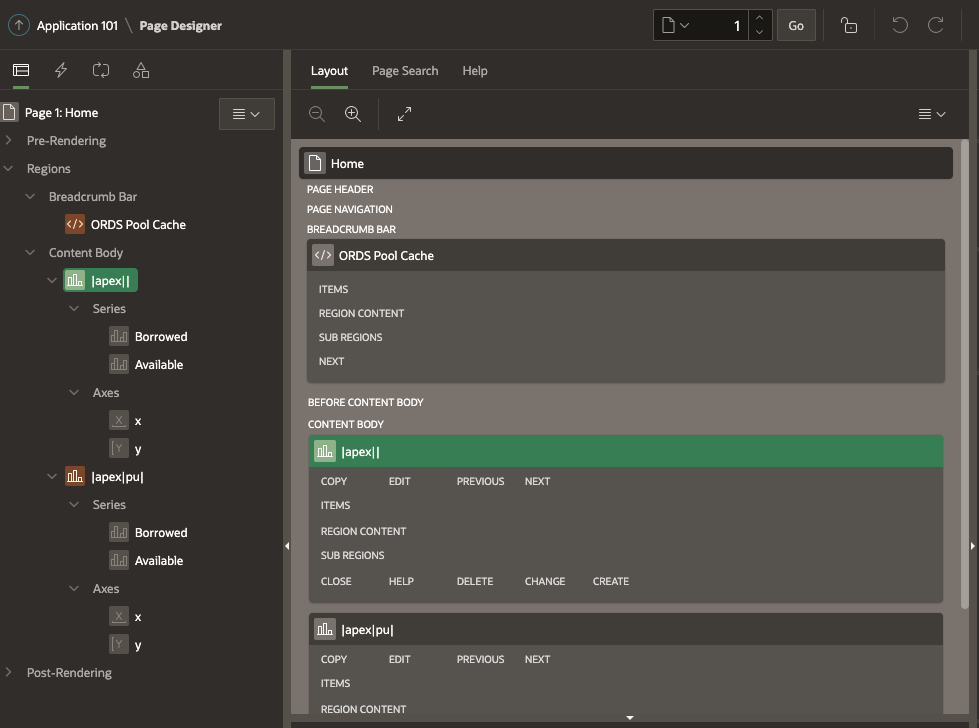This screenshot has height=728, width=979.
Task: Click the zoom in magnifier icon
Action: coord(352,114)
